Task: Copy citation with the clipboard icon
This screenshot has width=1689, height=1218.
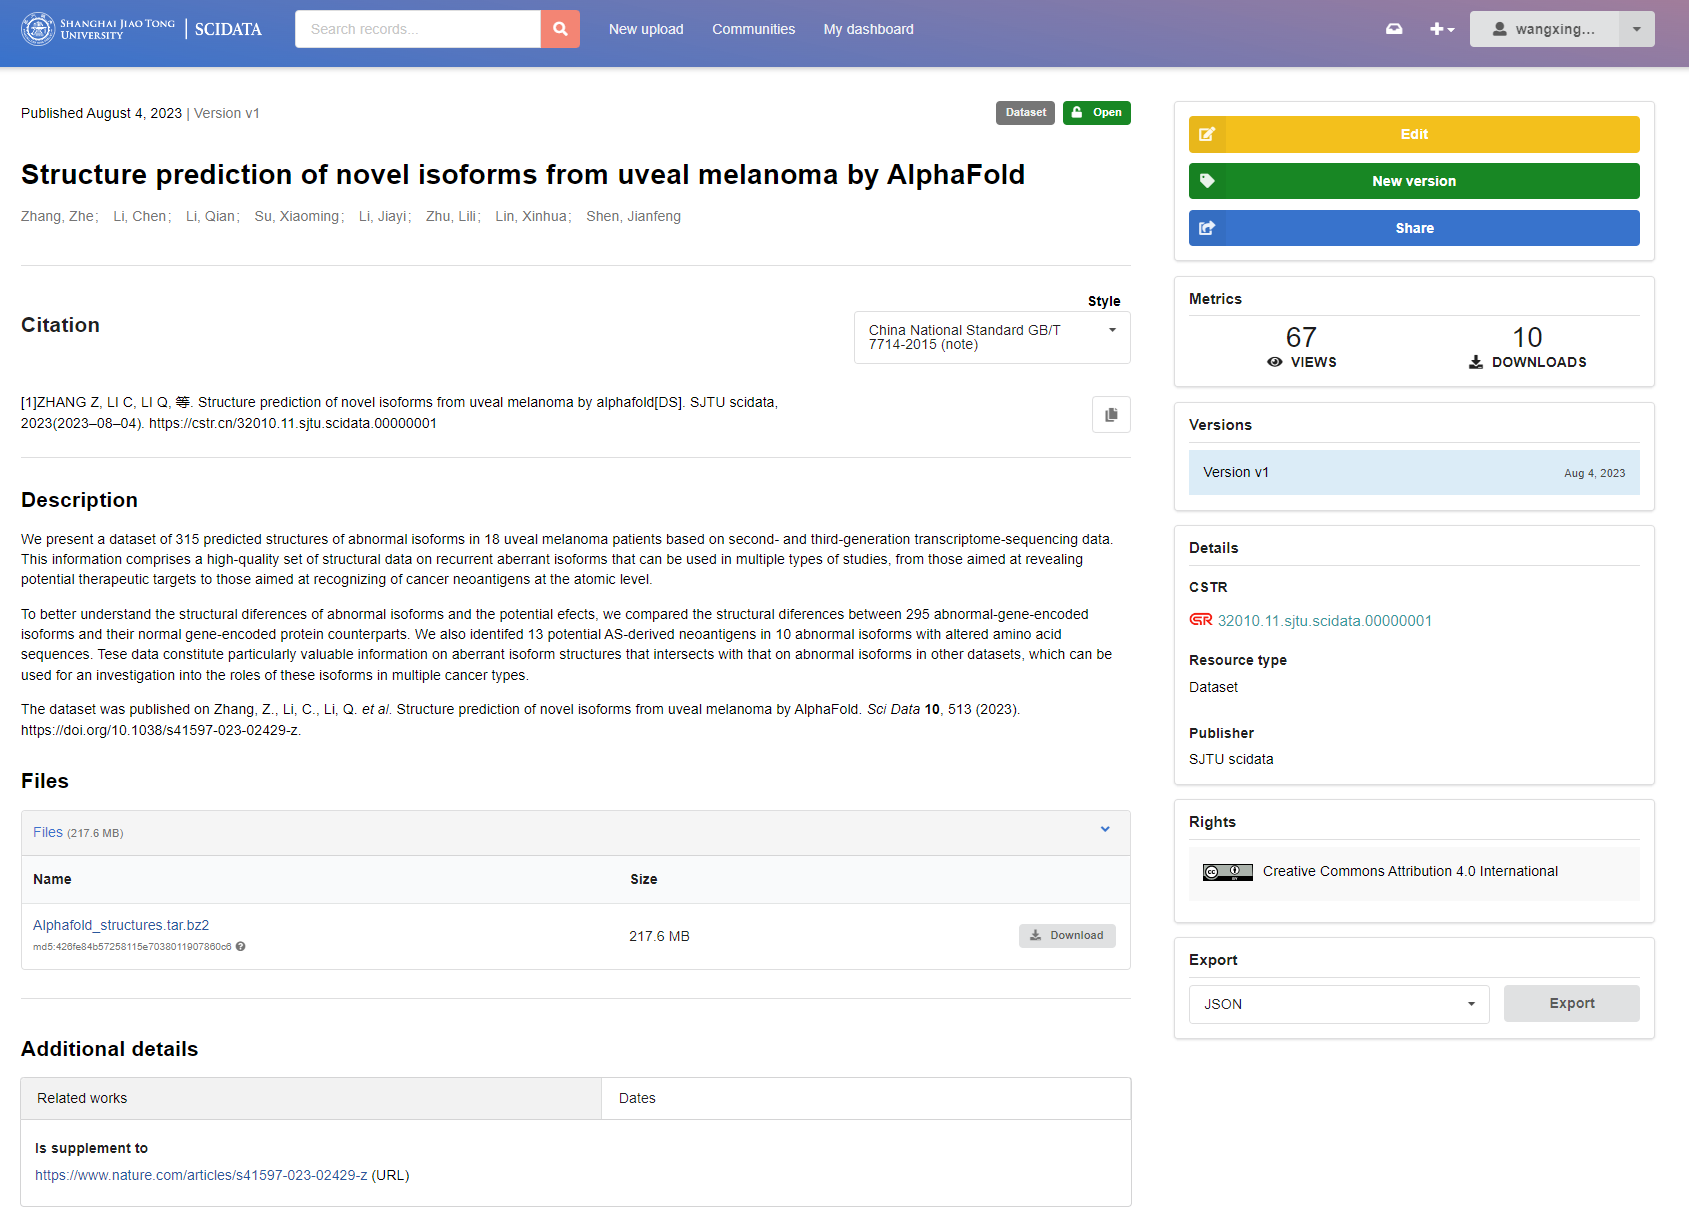Action: tap(1111, 414)
